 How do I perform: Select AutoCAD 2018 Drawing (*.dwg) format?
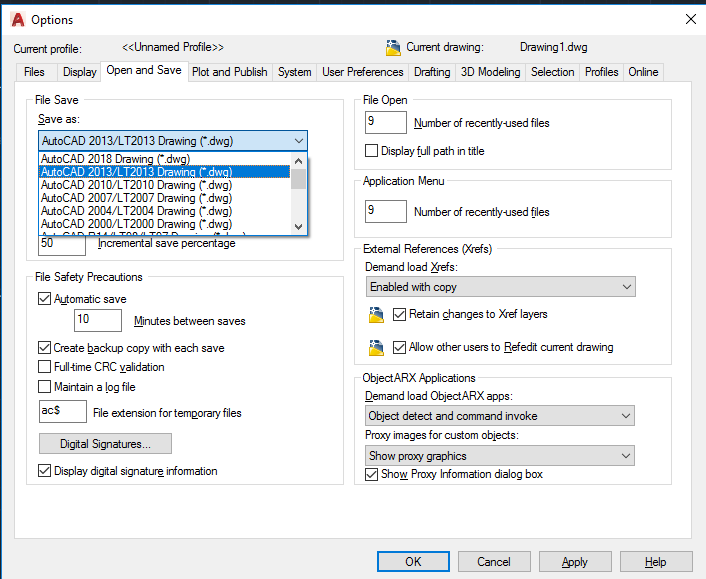tap(165, 159)
